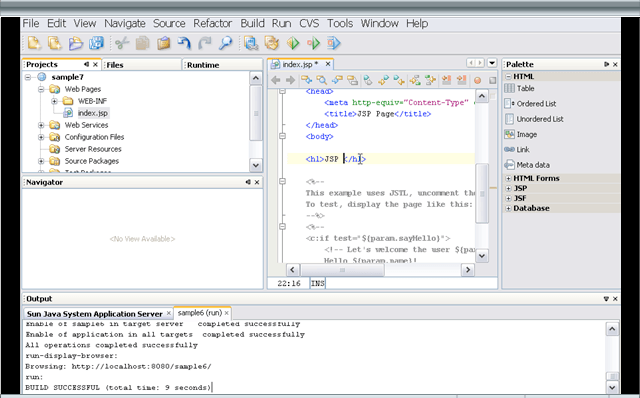Click the Attach Debugger icon
Viewport: 640px width, 398px height.
tap(333, 43)
